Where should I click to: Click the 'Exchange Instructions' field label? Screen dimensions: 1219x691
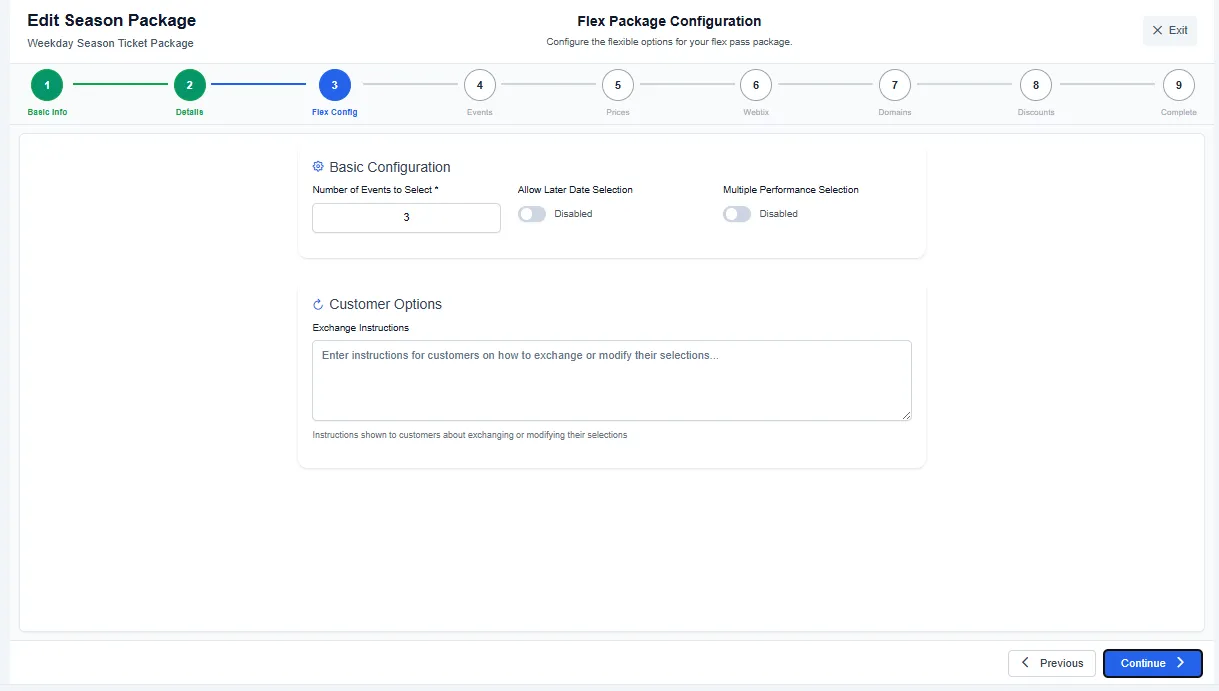(361, 328)
